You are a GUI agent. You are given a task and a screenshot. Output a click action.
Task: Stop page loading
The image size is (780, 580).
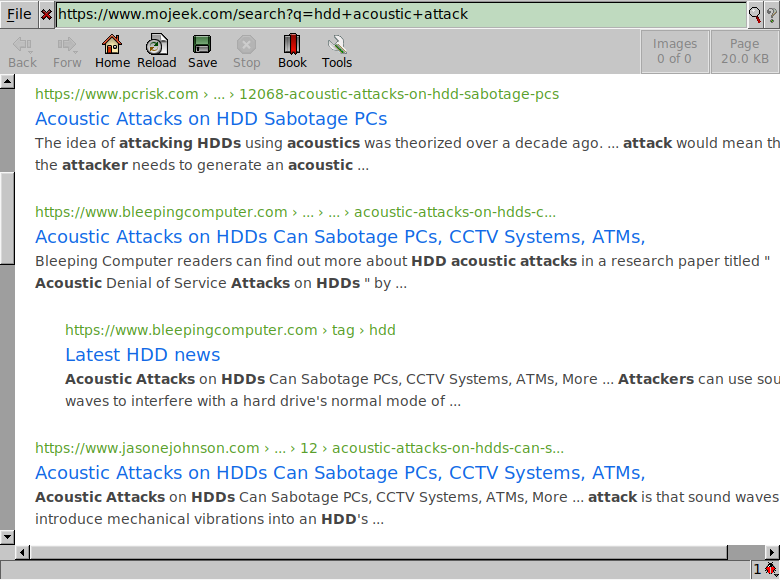[x=246, y=52]
